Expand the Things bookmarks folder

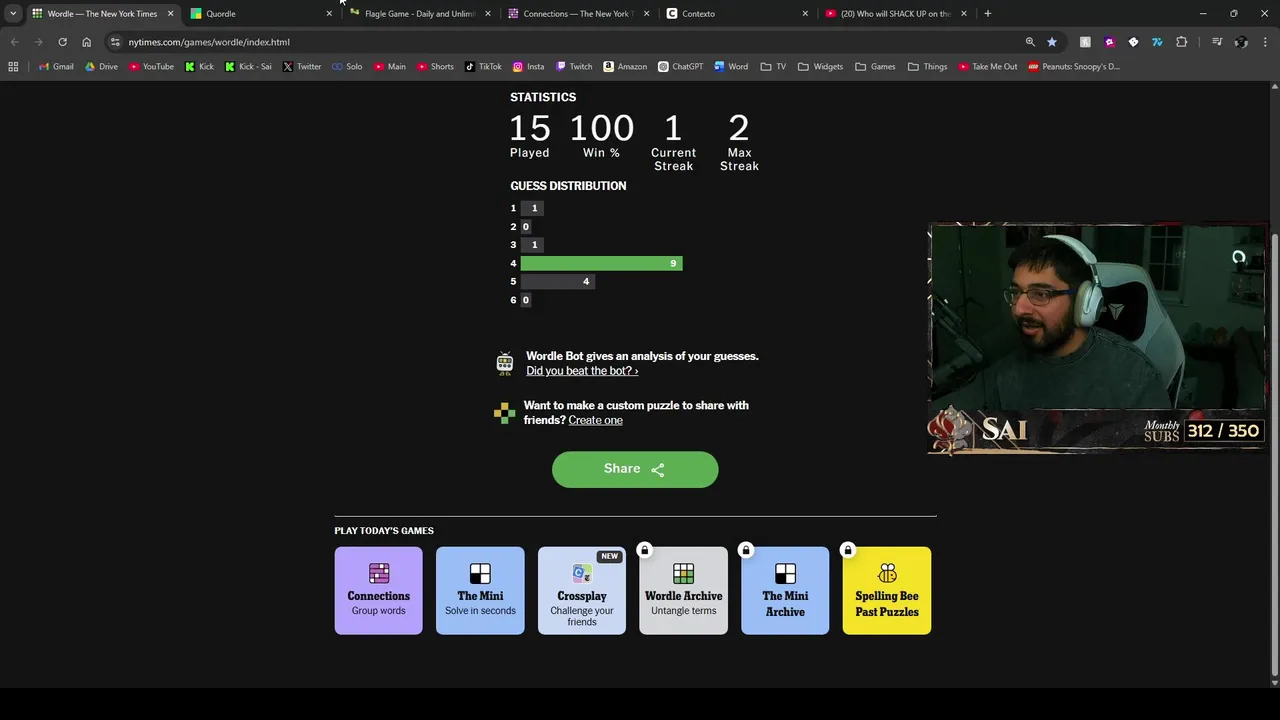[x=927, y=66]
